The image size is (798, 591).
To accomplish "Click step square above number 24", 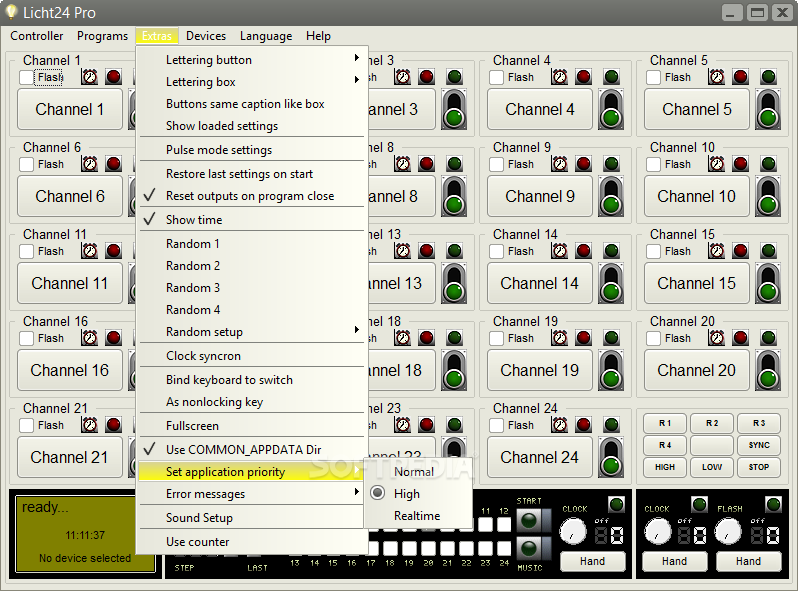I will (x=504, y=548).
